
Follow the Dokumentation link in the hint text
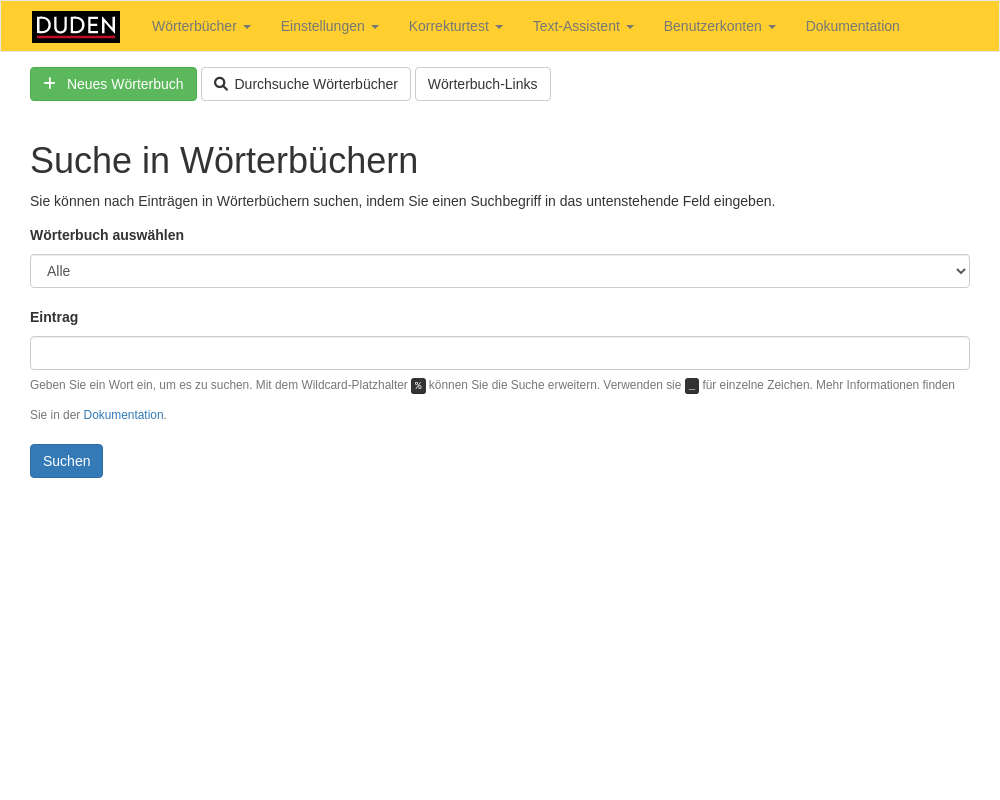click(x=123, y=415)
